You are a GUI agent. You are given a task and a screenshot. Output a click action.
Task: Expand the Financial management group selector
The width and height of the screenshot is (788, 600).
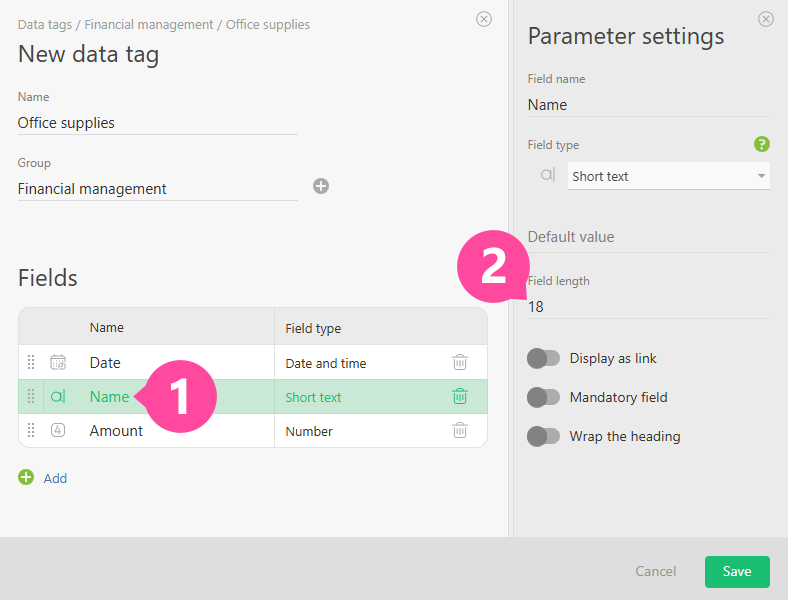pos(157,189)
